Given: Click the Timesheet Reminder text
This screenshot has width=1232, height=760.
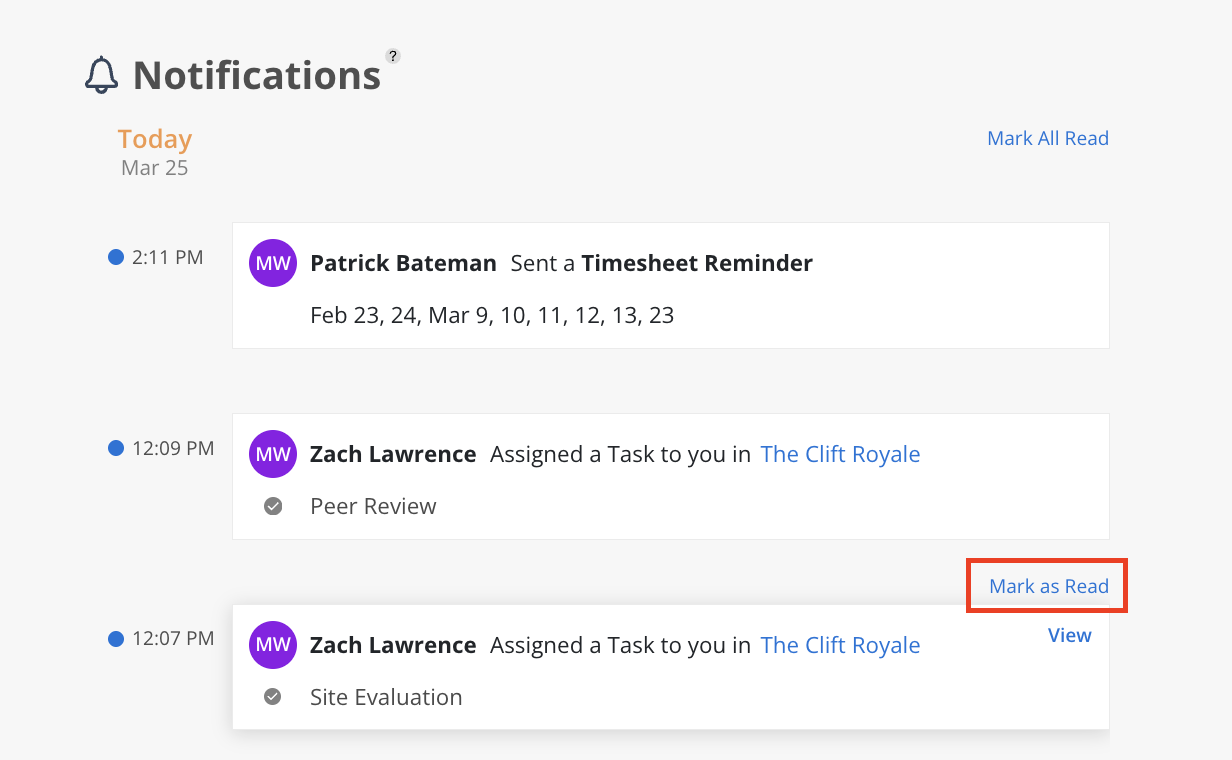Looking at the screenshot, I should tap(697, 263).
